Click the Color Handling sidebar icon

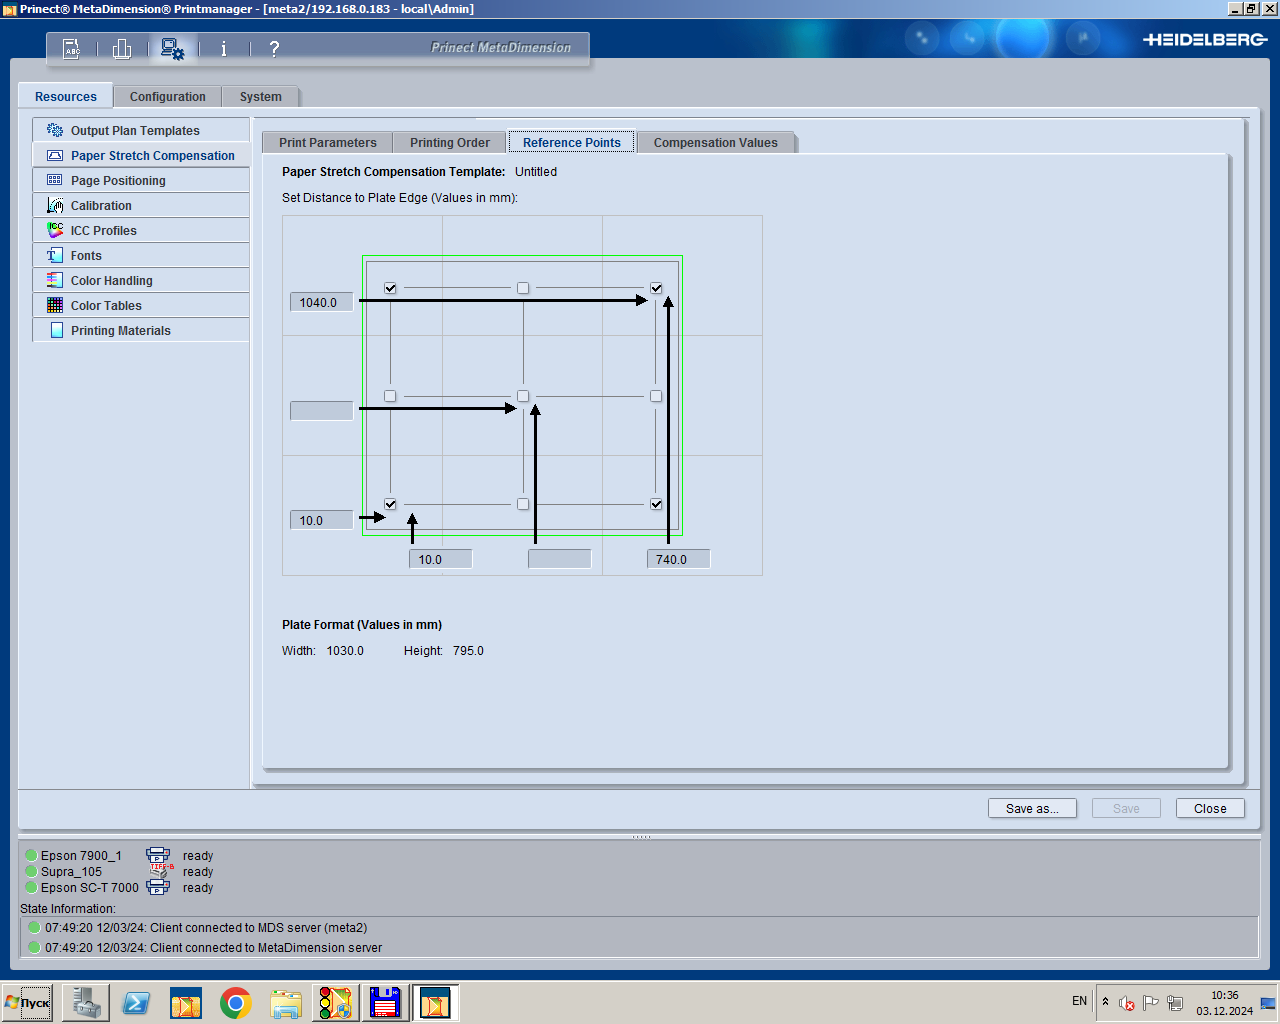click(x=55, y=281)
